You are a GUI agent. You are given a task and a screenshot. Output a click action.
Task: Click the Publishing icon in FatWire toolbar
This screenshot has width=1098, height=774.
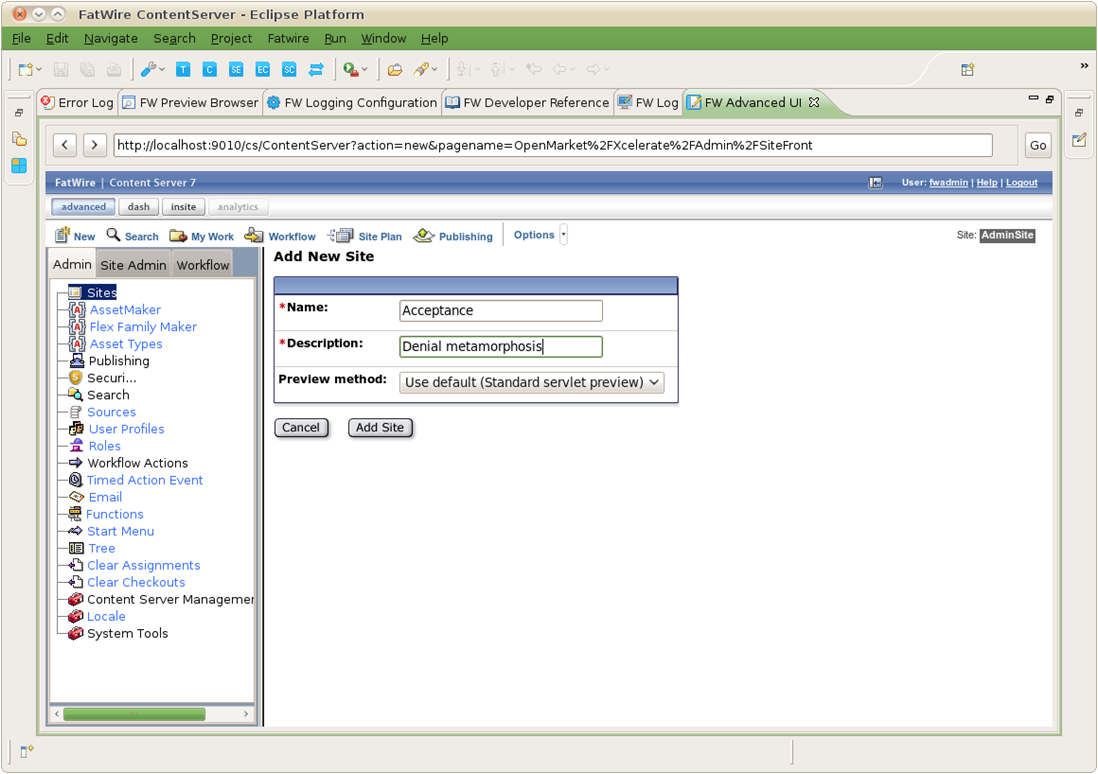click(x=424, y=235)
